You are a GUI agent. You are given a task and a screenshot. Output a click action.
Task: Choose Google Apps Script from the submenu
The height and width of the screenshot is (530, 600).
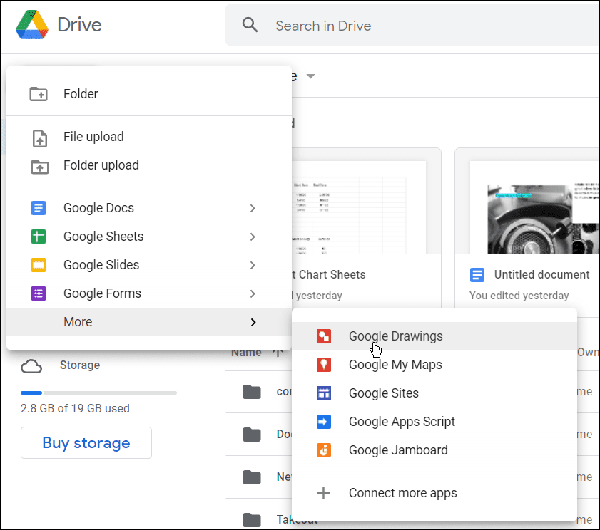434,422
